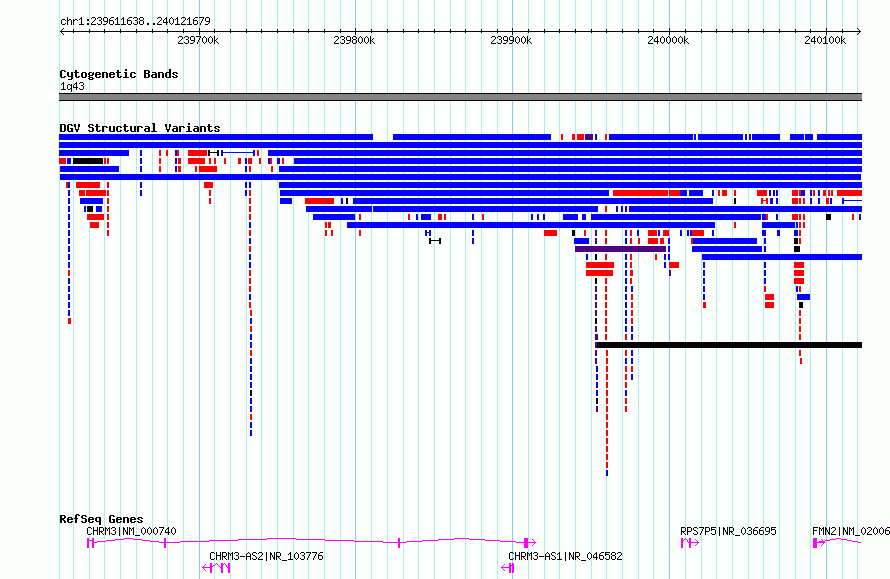Screen dimensions: 890x579
Task: Select the Cytogenetic Bands track title
Action: point(119,74)
